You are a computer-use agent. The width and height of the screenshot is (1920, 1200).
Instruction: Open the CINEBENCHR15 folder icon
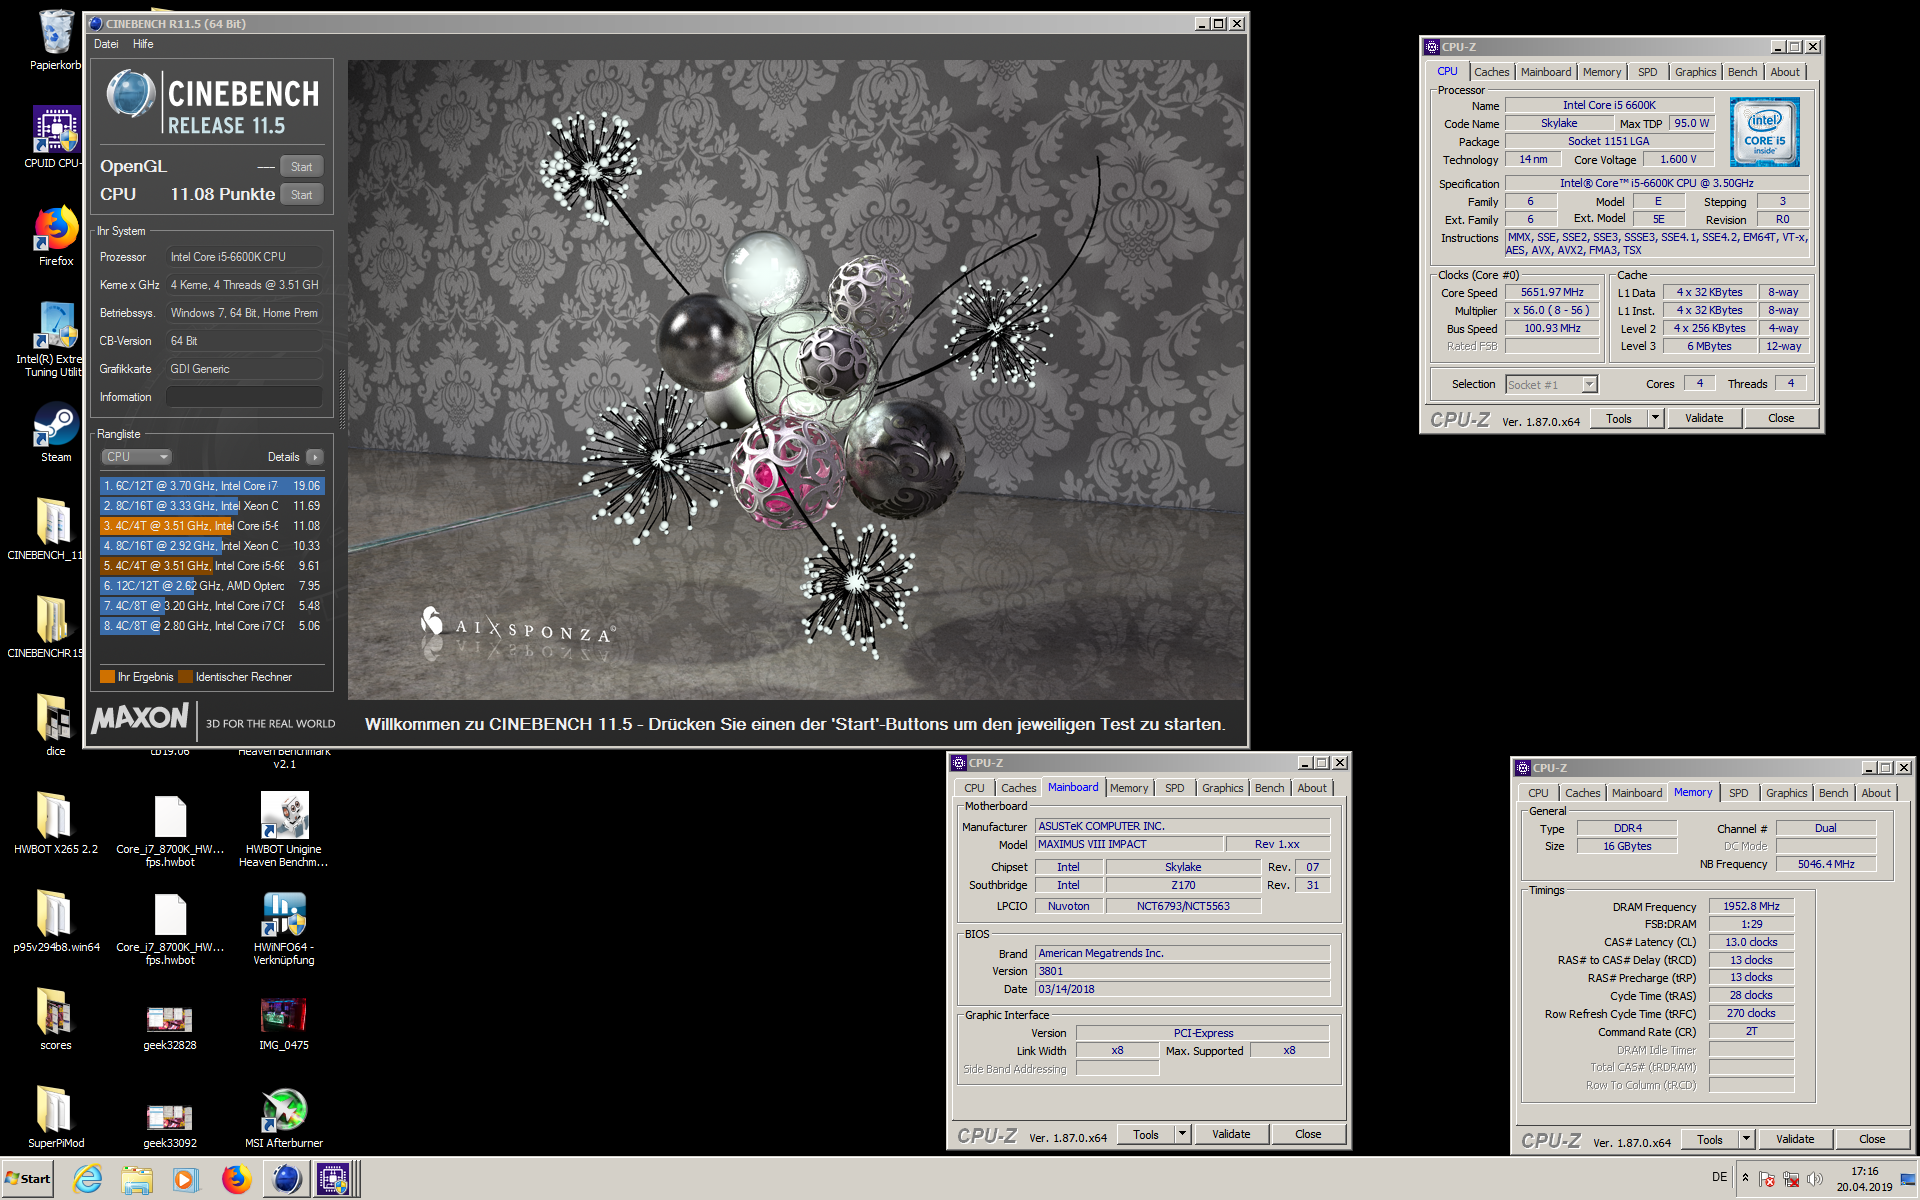[x=56, y=621]
